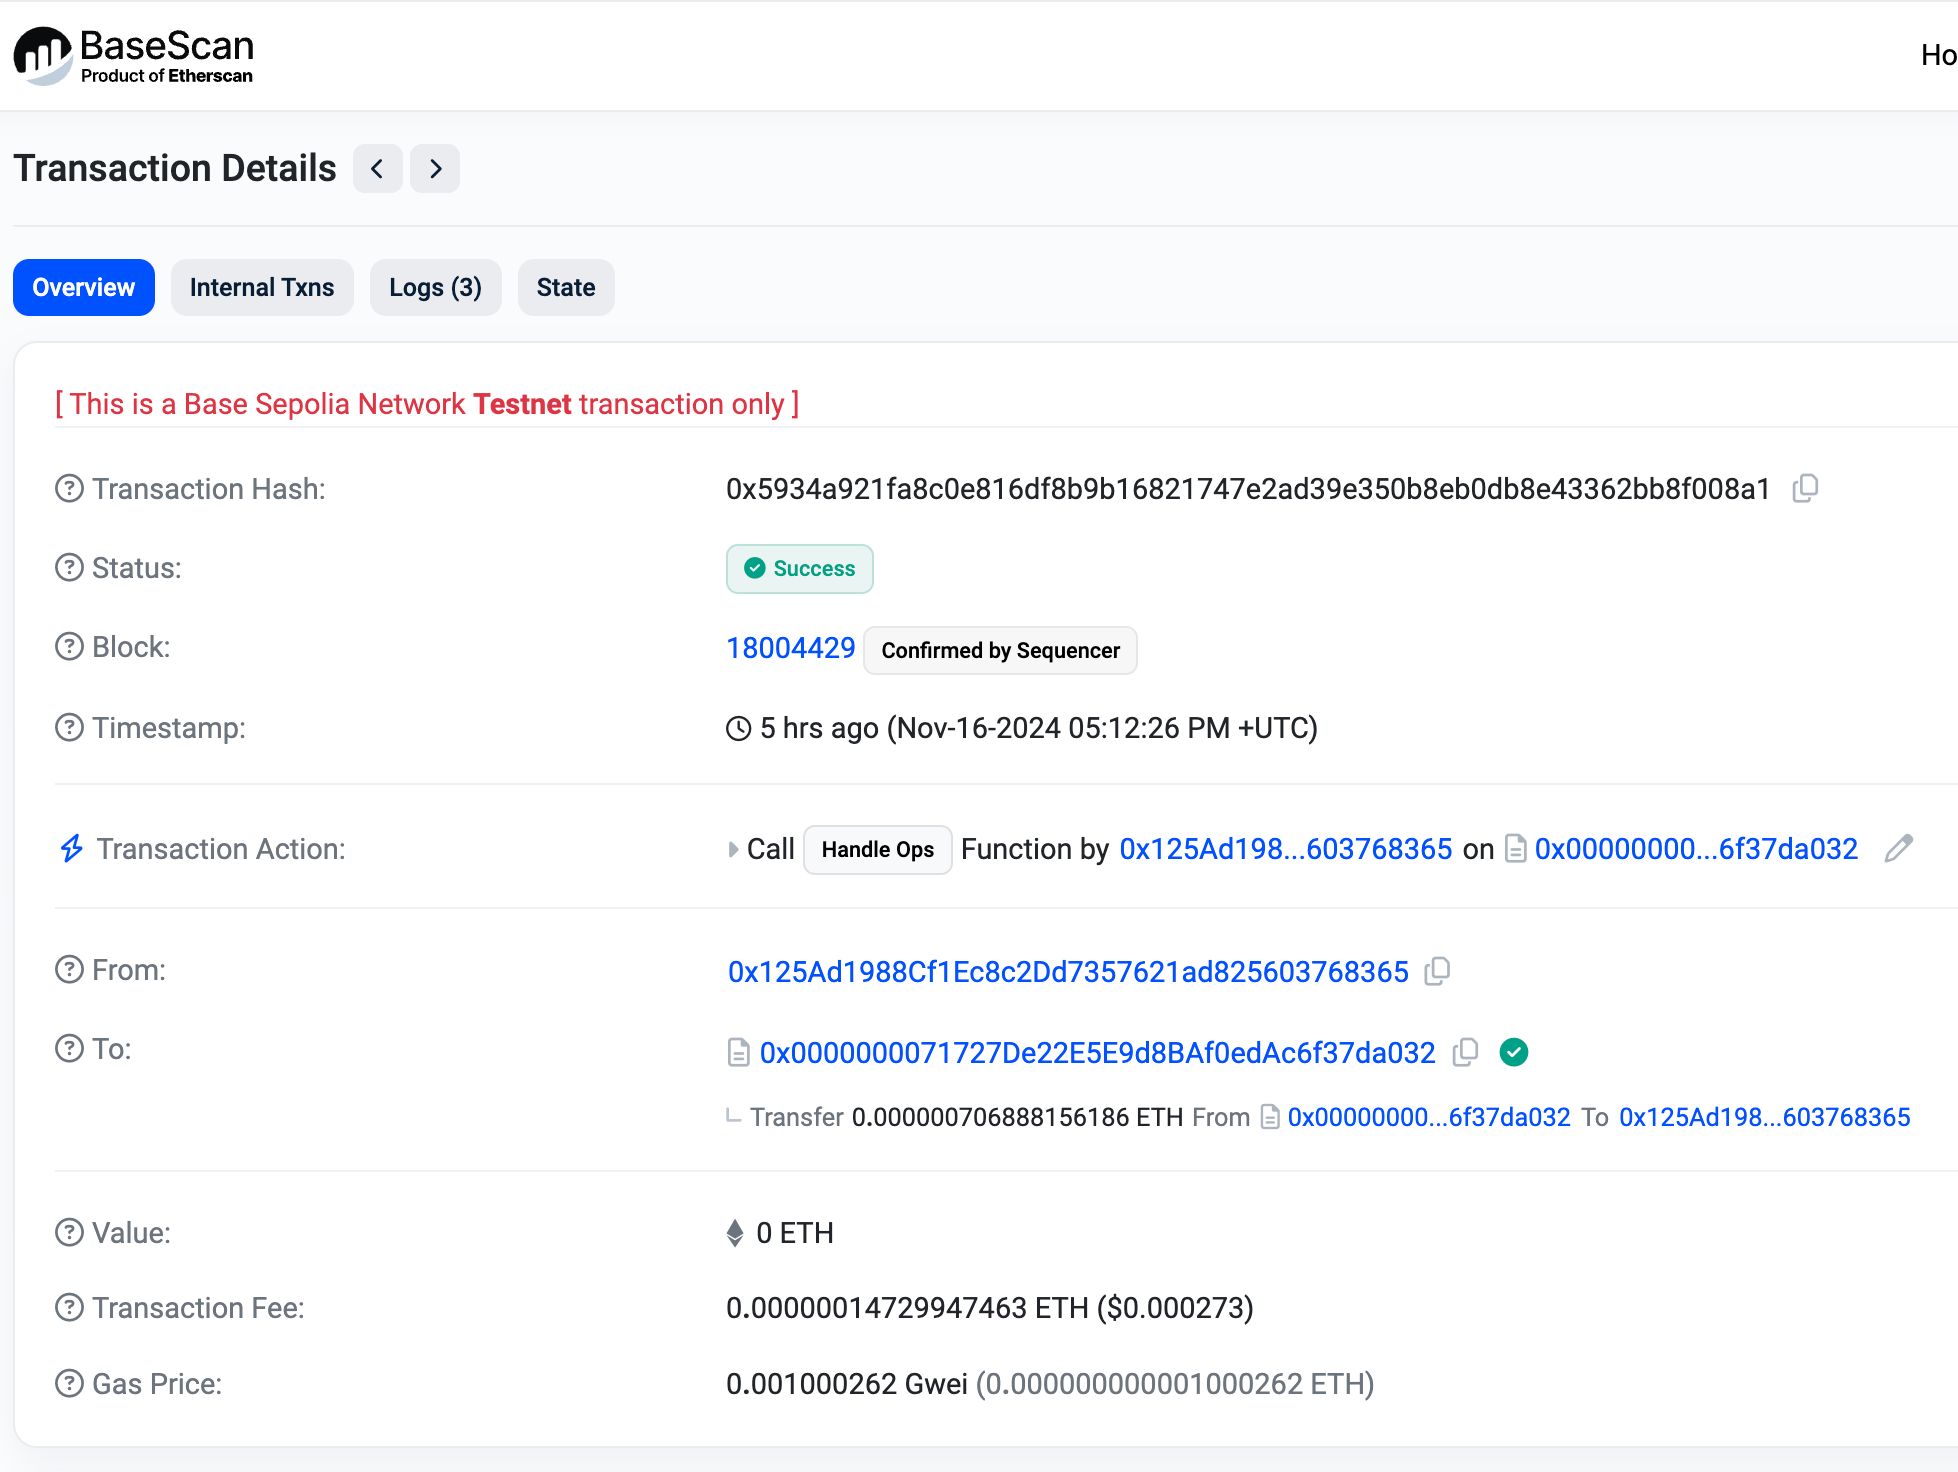This screenshot has height=1472, width=1958.
Task: Click the Success status badge
Action: [x=799, y=569]
